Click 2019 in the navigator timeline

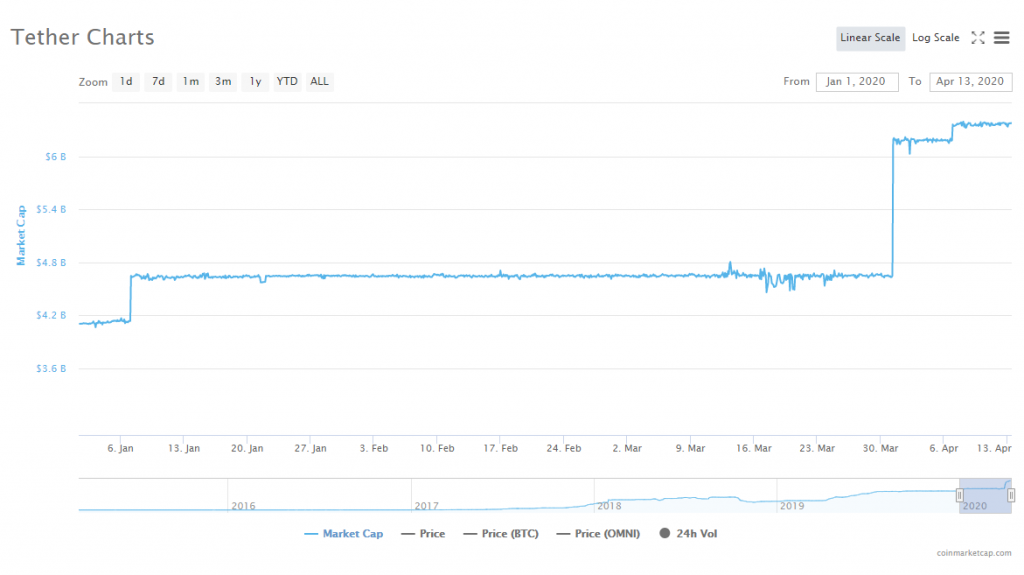[x=792, y=506]
